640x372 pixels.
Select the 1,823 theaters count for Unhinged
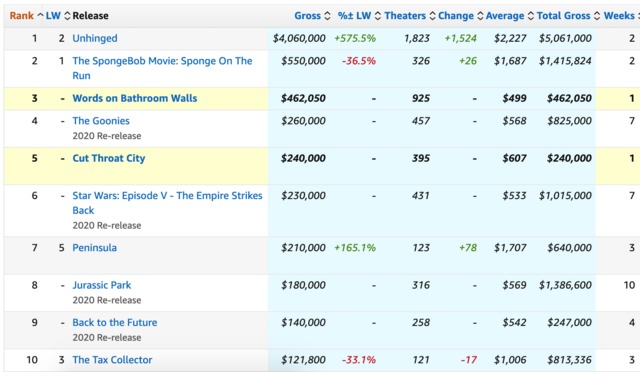(x=417, y=38)
